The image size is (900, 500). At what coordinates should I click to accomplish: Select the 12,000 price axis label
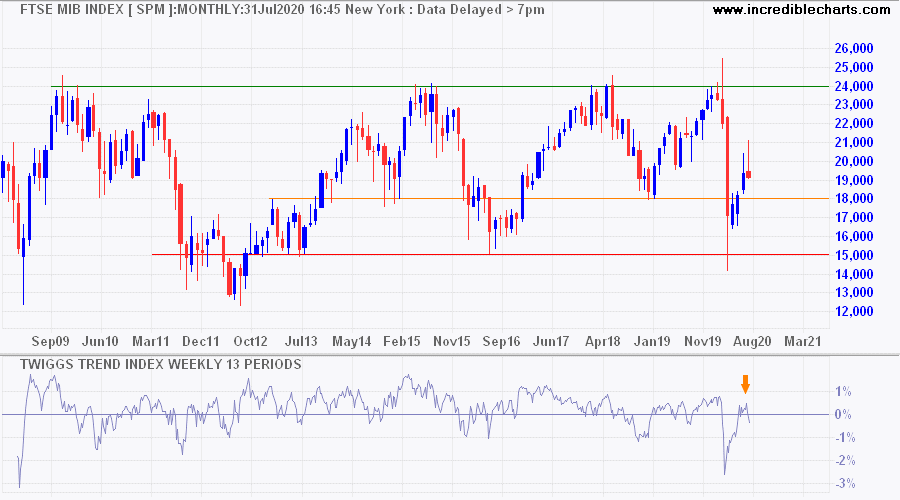click(x=854, y=312)
